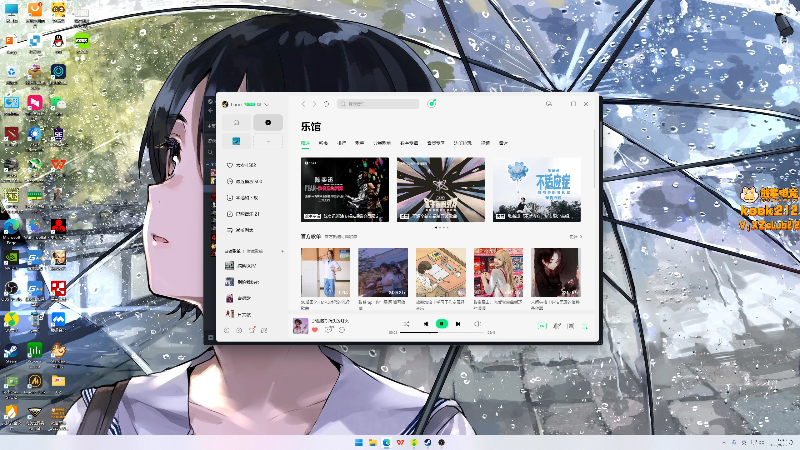
Task: Open the QQ penguin desktop icon
Action: tap(58, 43)
